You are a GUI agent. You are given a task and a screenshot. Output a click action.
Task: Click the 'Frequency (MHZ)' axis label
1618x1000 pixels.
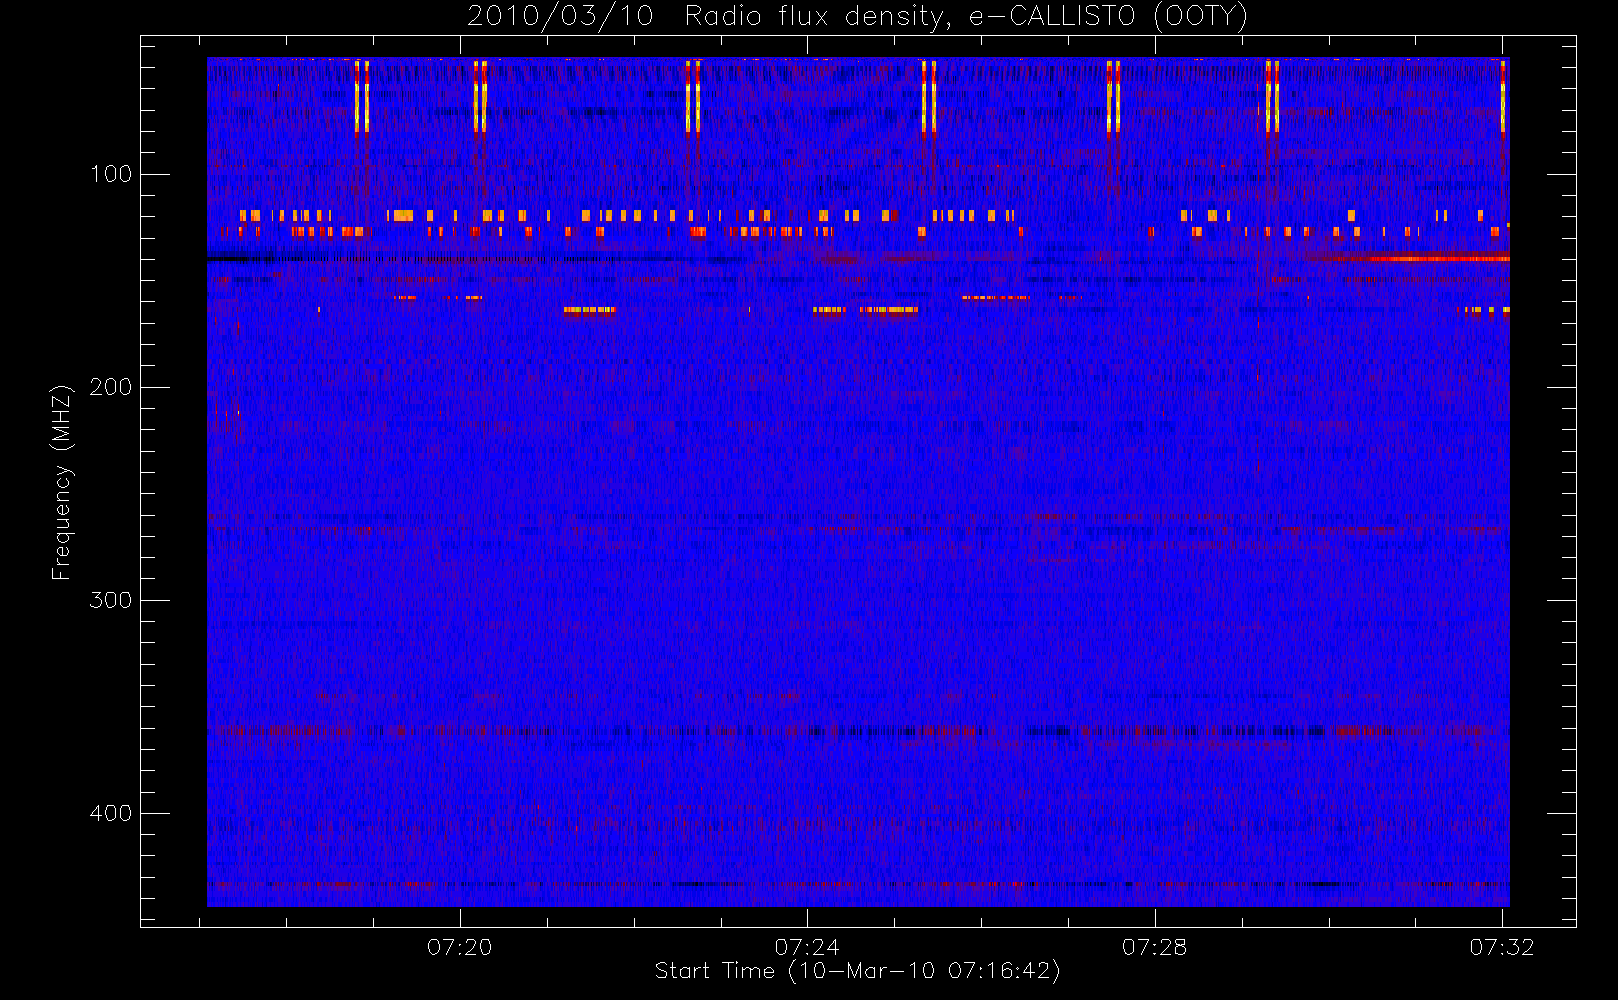(x=62, y=482)
